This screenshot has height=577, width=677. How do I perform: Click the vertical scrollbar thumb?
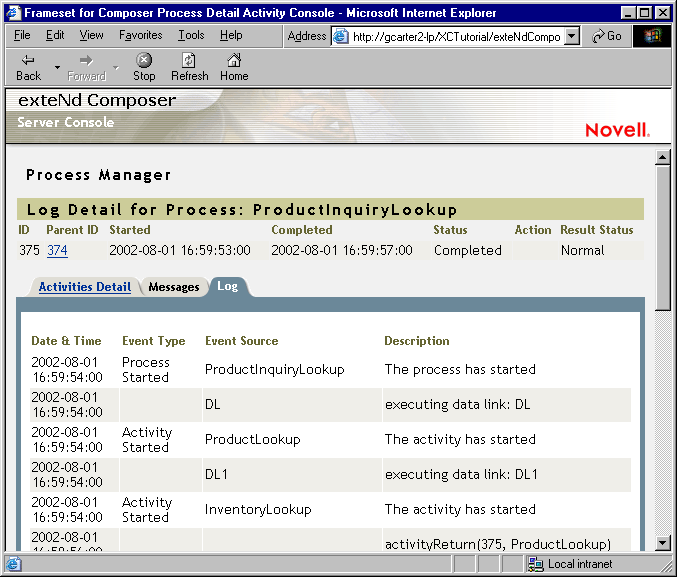coord(662,238)
